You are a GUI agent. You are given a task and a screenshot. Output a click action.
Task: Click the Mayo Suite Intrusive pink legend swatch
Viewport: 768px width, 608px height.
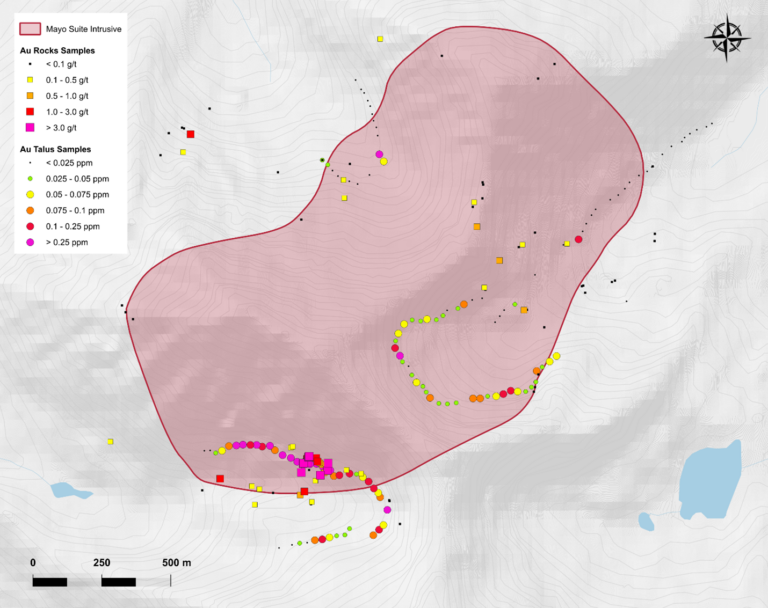click(x=31, y=30)
